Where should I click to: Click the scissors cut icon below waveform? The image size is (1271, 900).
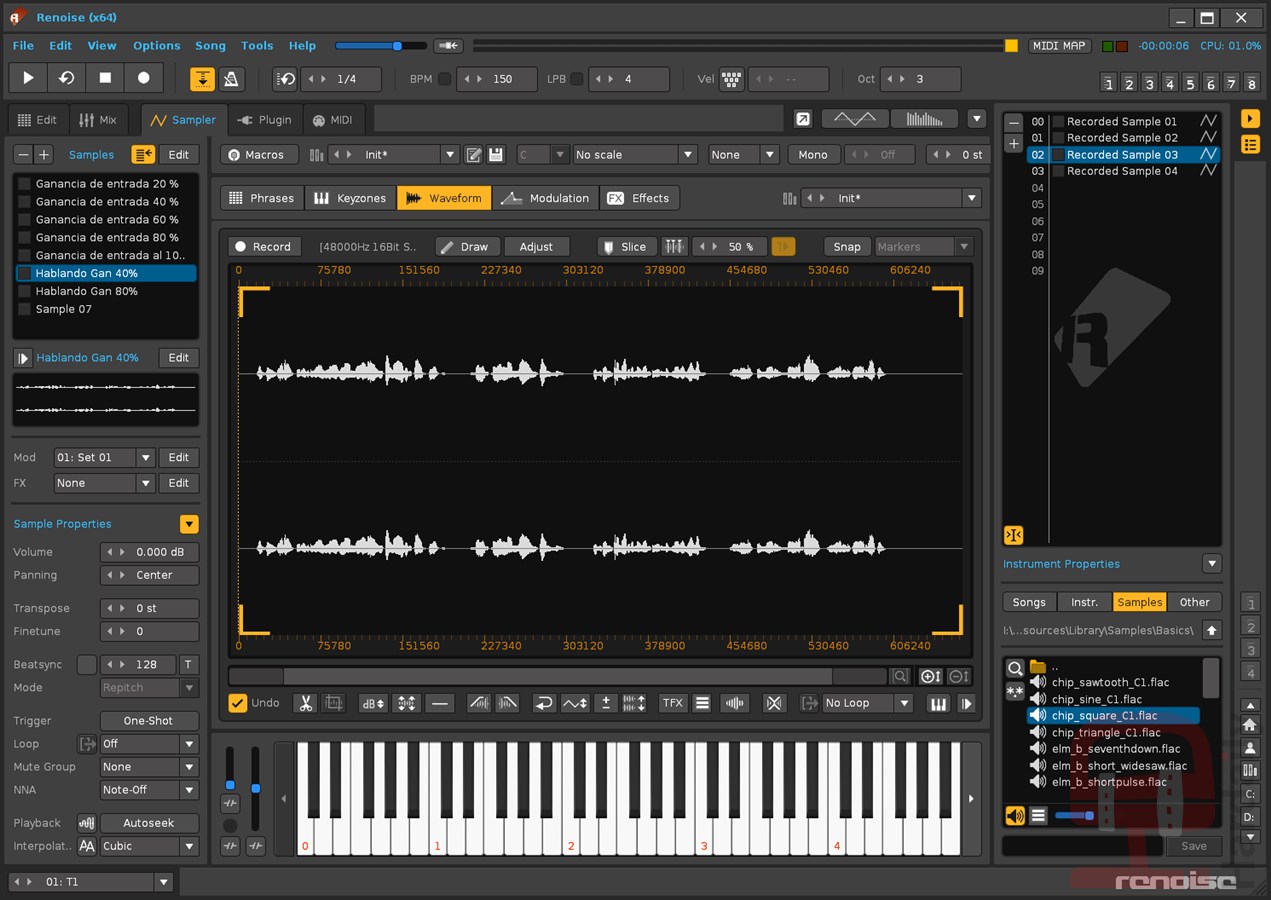tap(305, 703)
